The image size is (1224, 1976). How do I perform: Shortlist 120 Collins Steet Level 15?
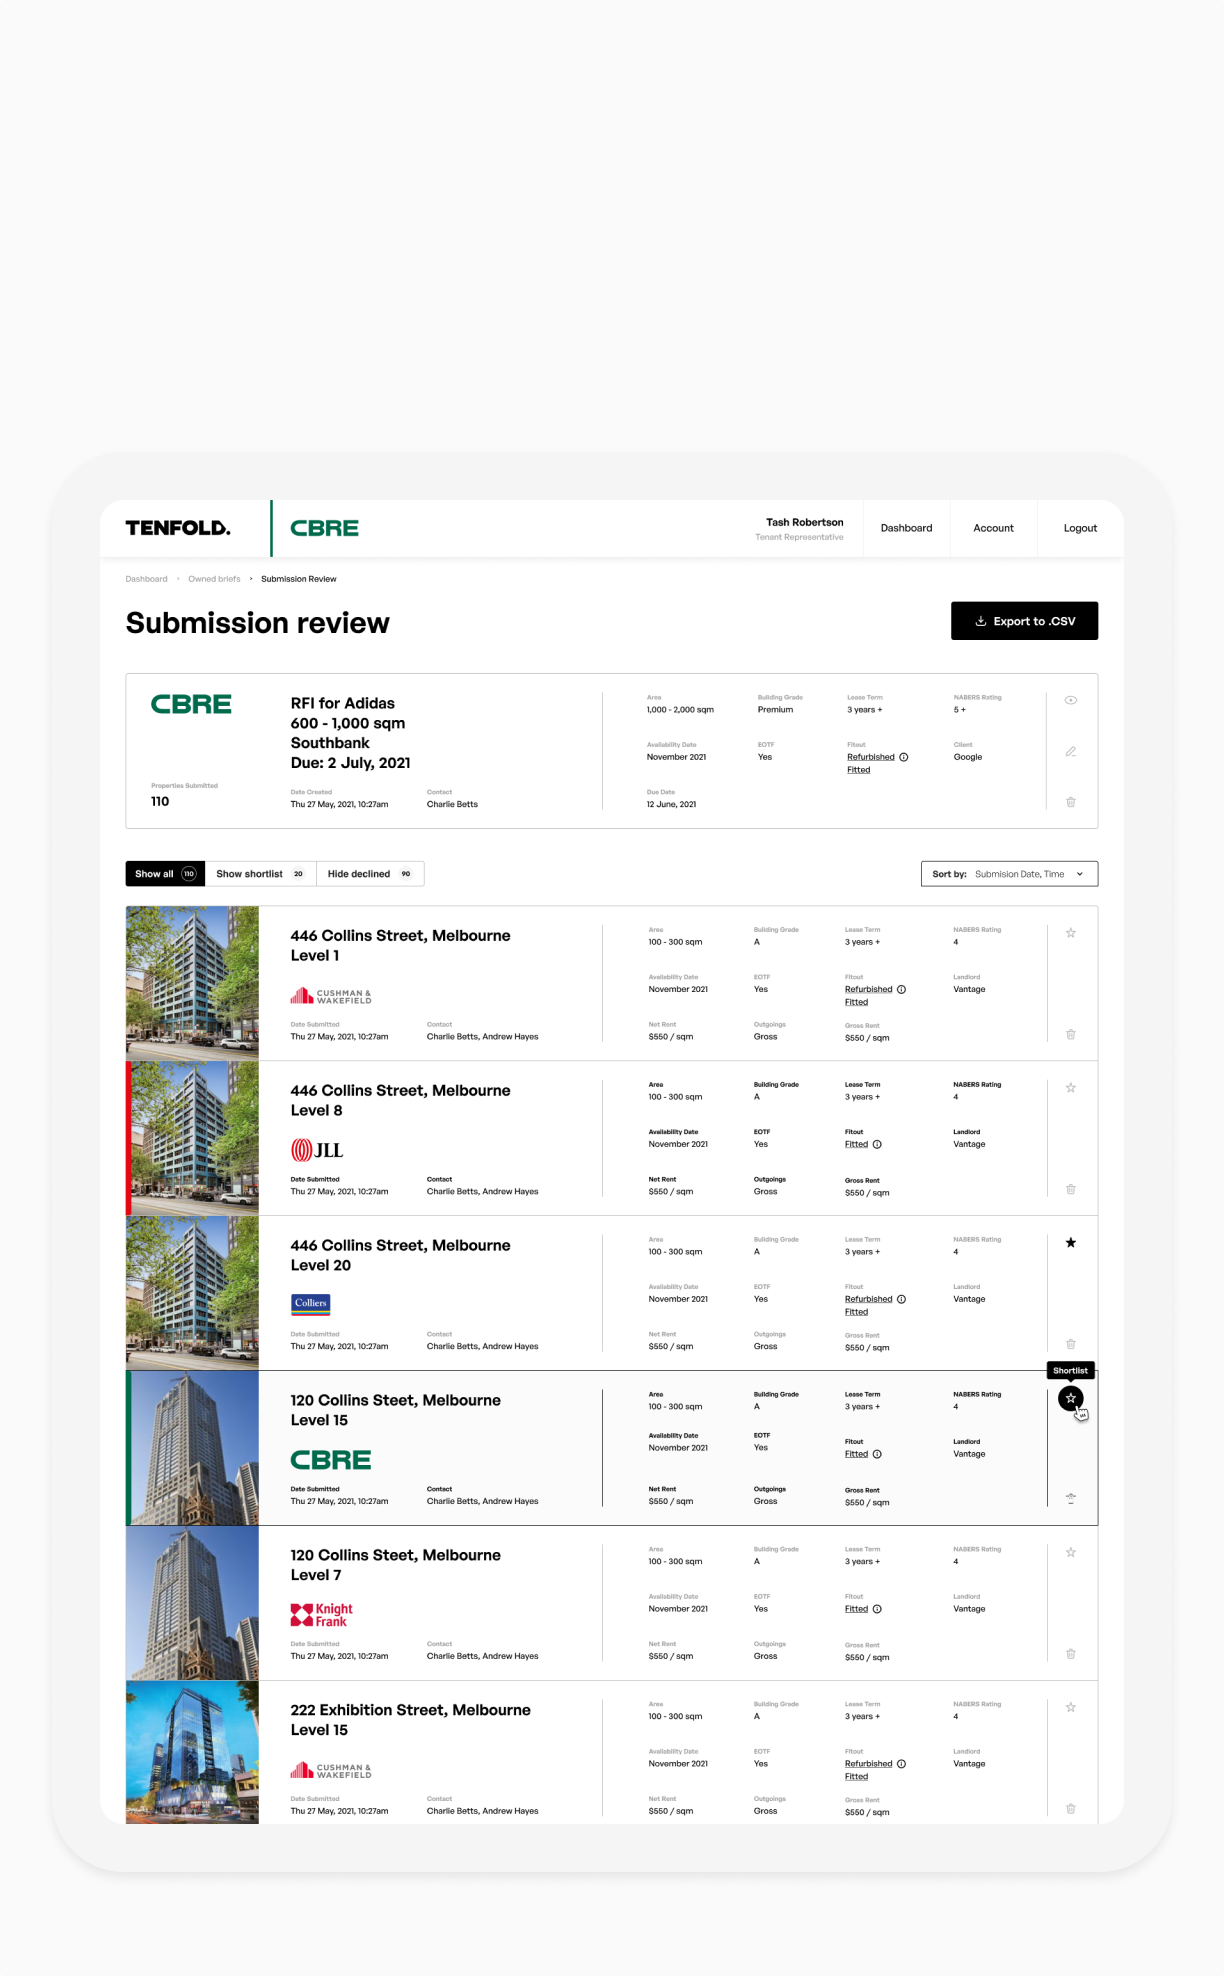tap(1071, 1398)
